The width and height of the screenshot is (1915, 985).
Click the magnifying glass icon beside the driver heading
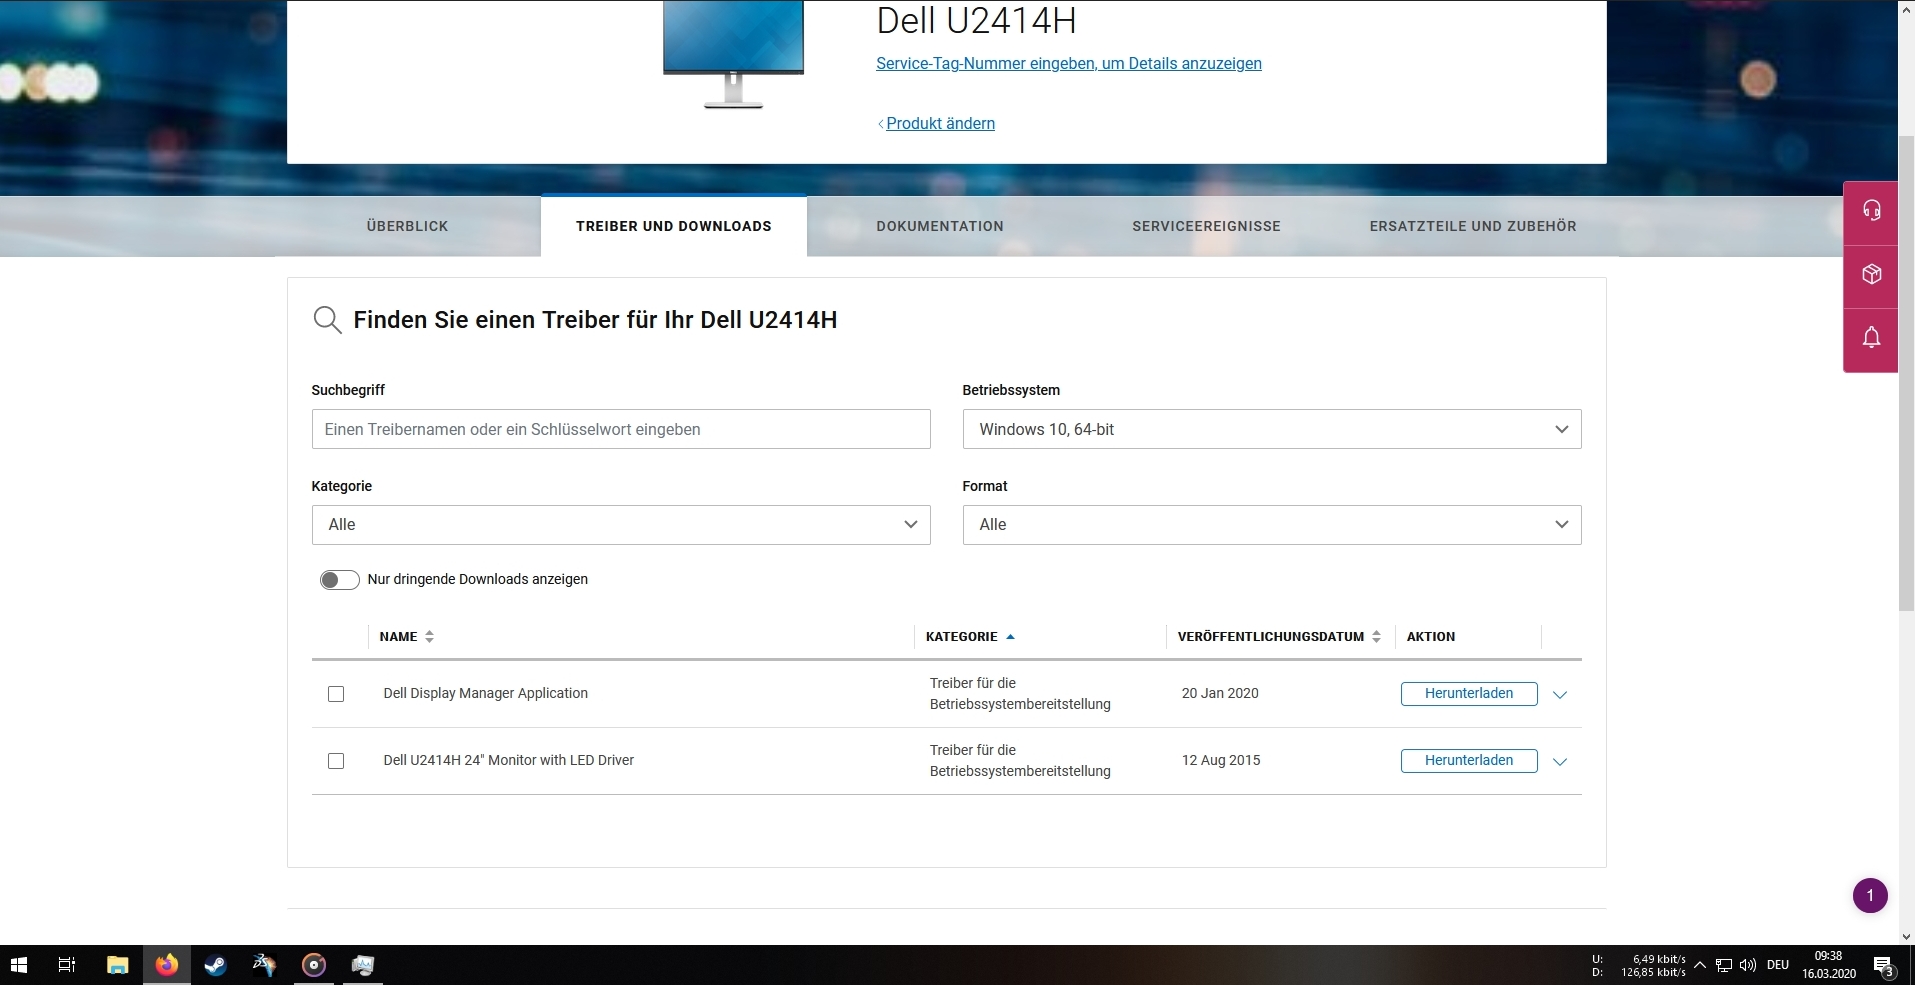click(x=327, y=320)
